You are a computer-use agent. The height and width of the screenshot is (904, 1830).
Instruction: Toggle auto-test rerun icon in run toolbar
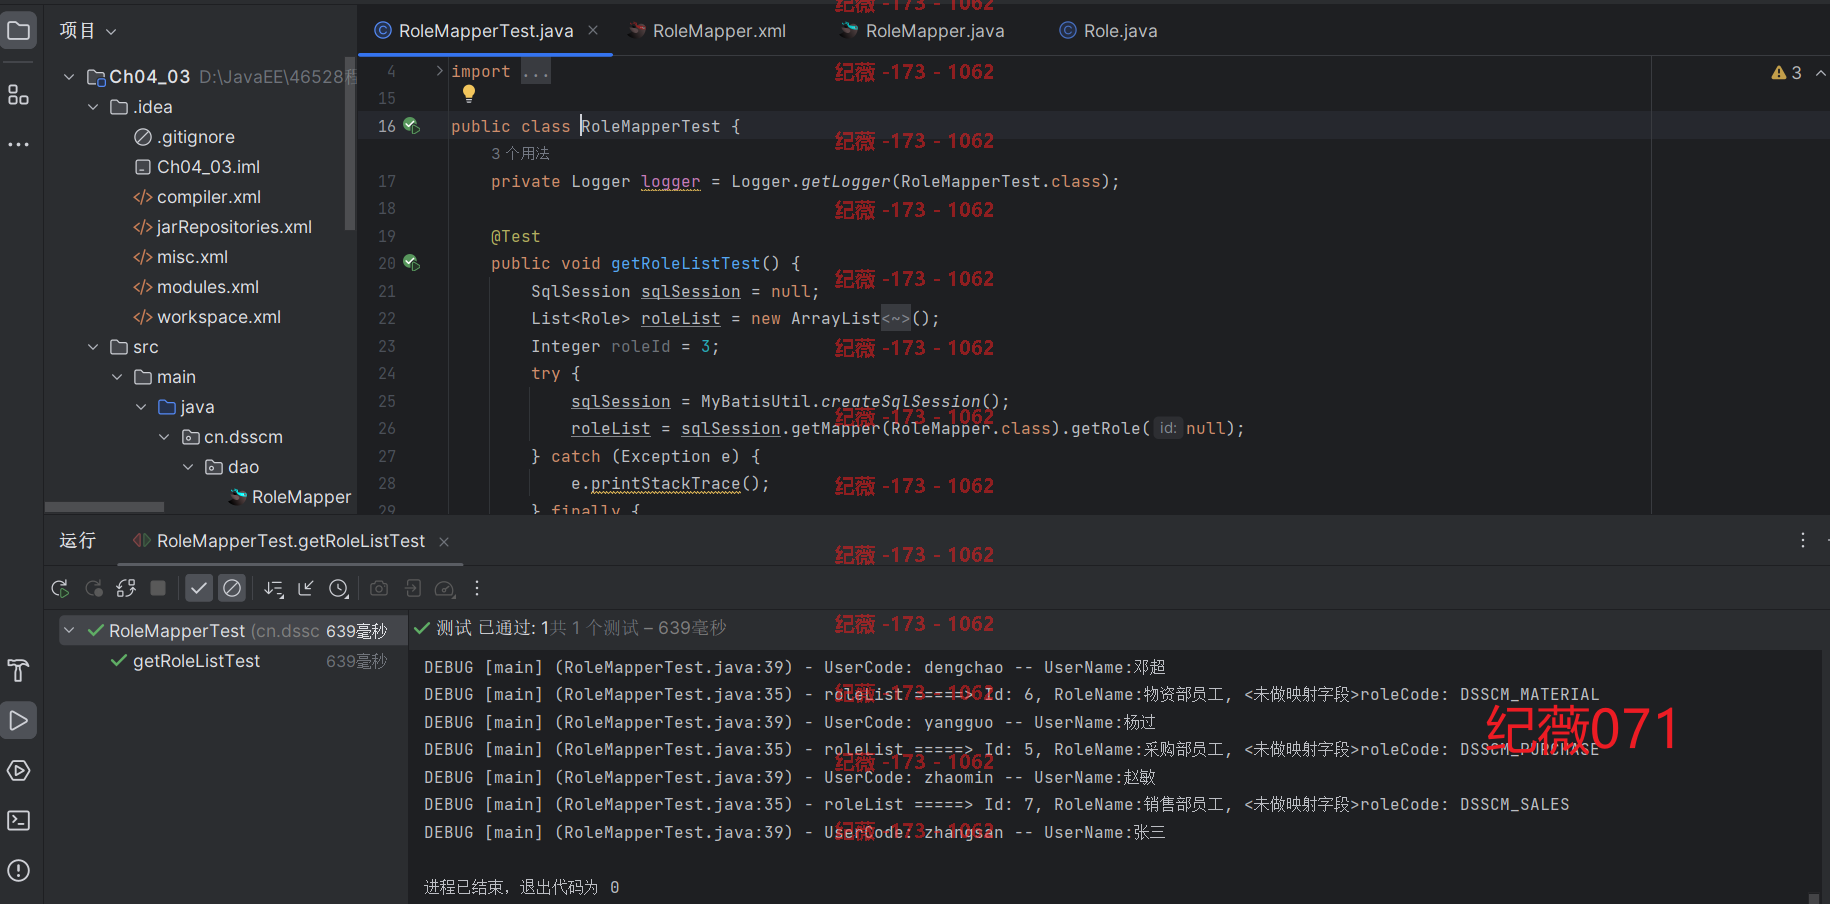pos(126,588)
